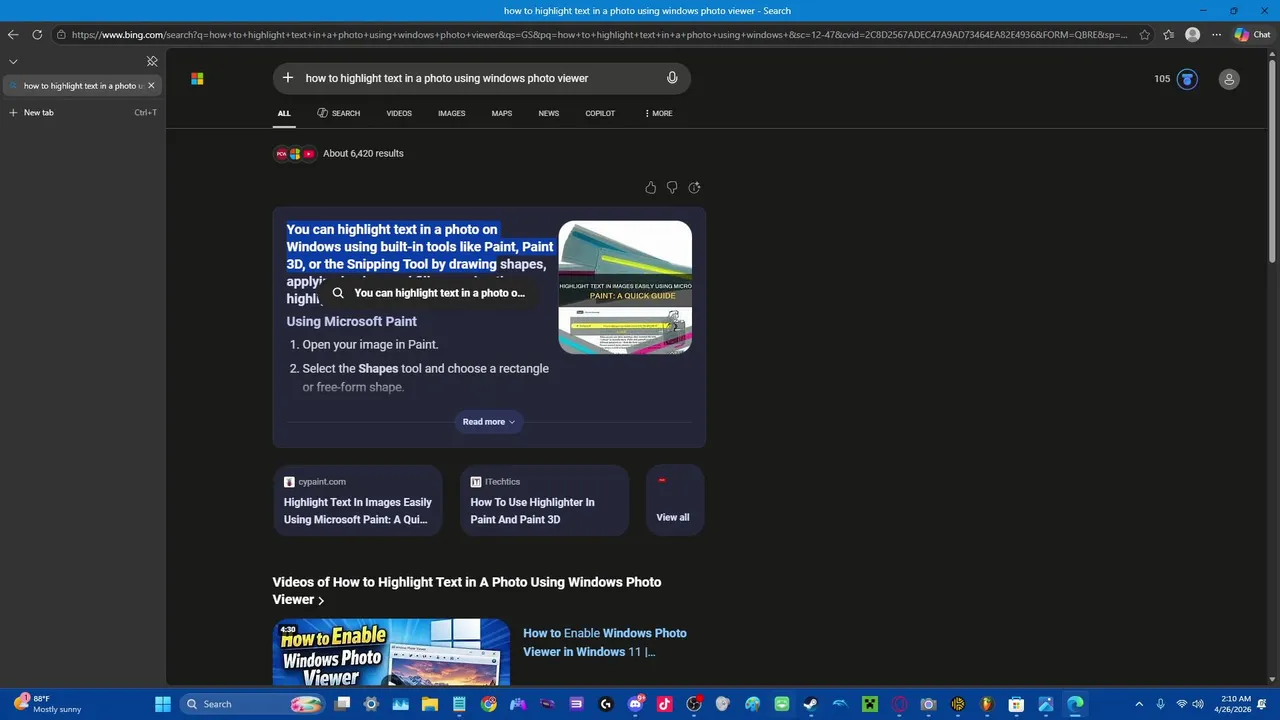The width and height of the screenshot is (1280, 720).
Task: Open TikTok from the taskbar
Action: (x=664, y=704)
